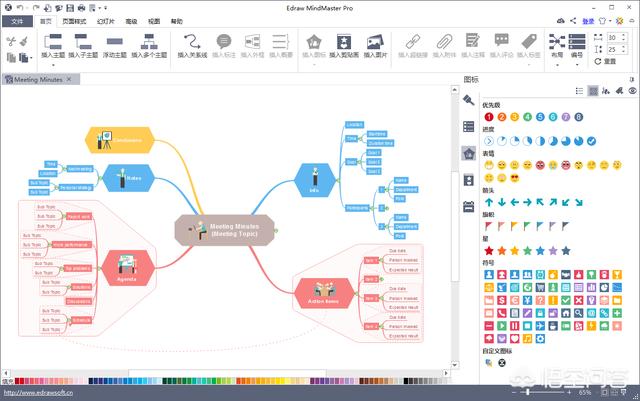This screenshot has width=640, height=401.
Task: Click the 插入评论 comment bubble icon
Action: (x=501, y=40)
